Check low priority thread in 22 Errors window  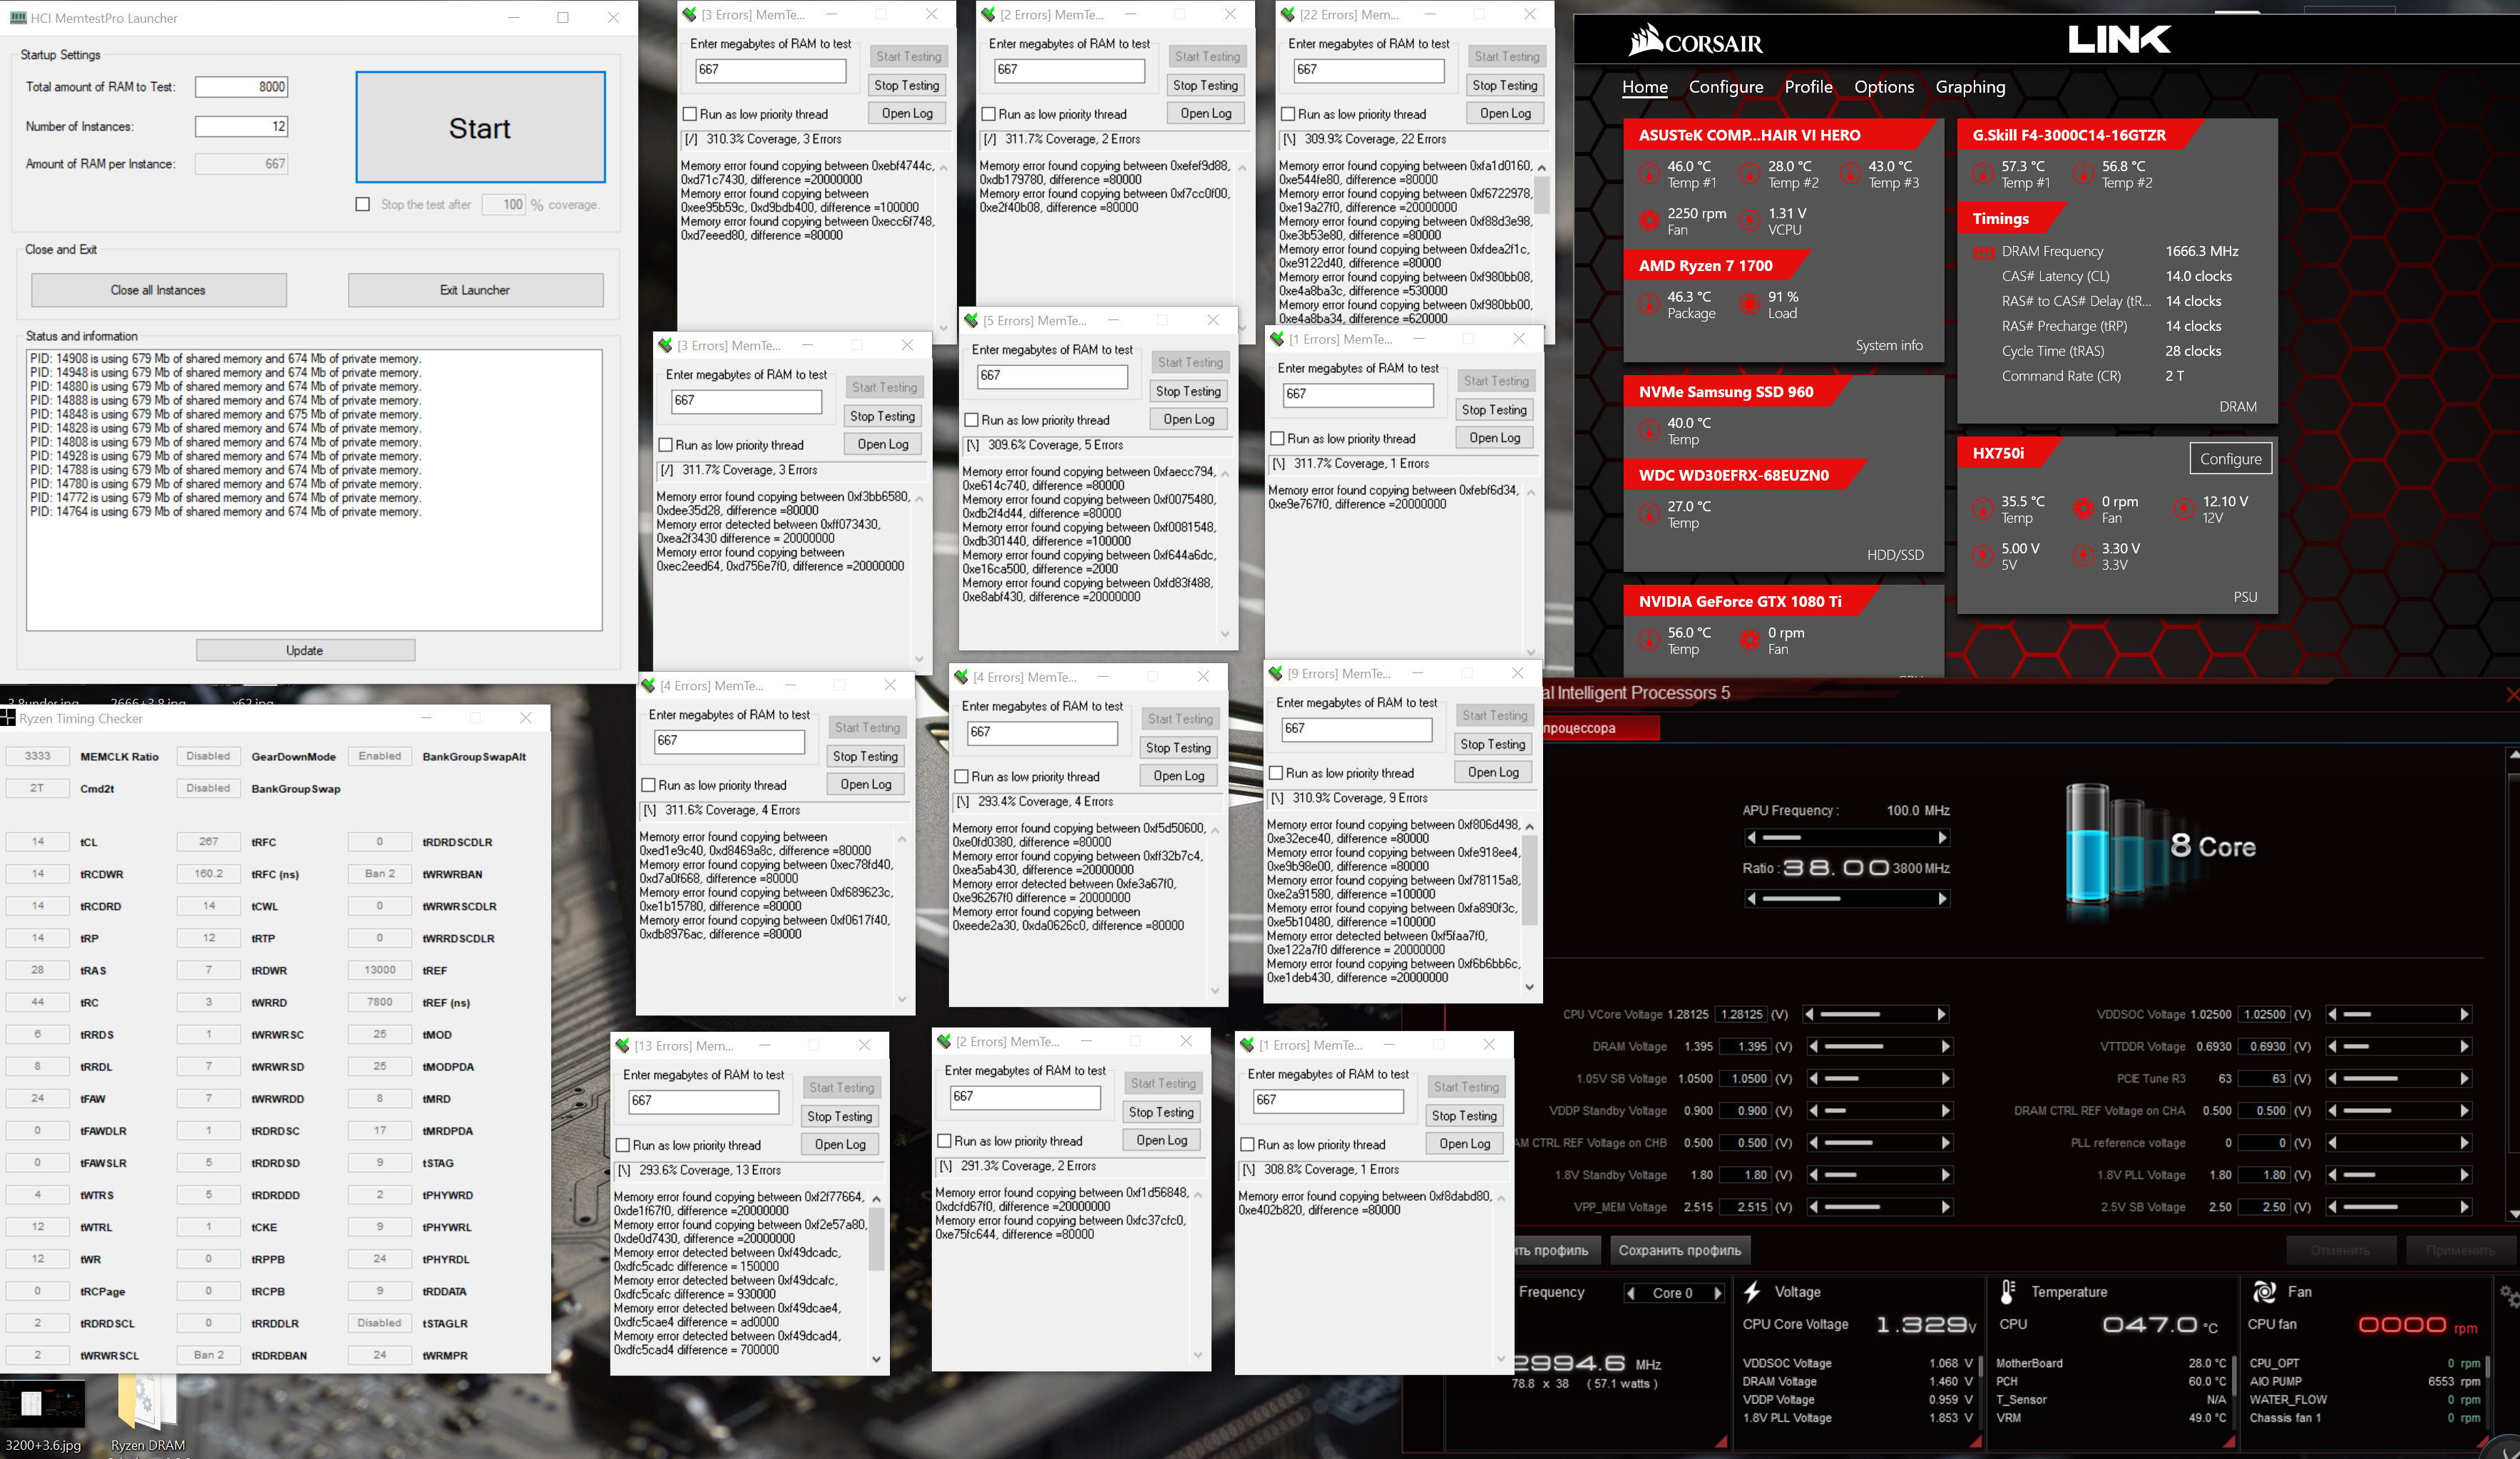1288,114
